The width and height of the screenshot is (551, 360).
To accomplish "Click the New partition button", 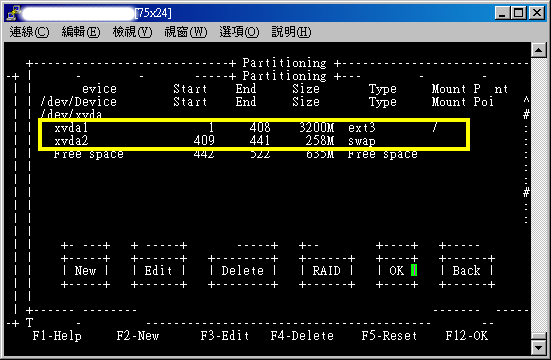I will coord(85,271).
